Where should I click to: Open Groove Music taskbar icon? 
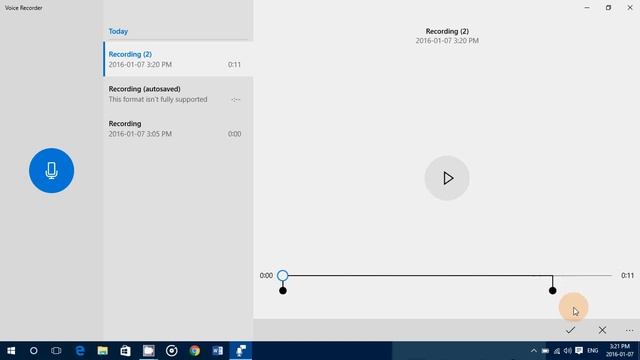pos(171,351)
